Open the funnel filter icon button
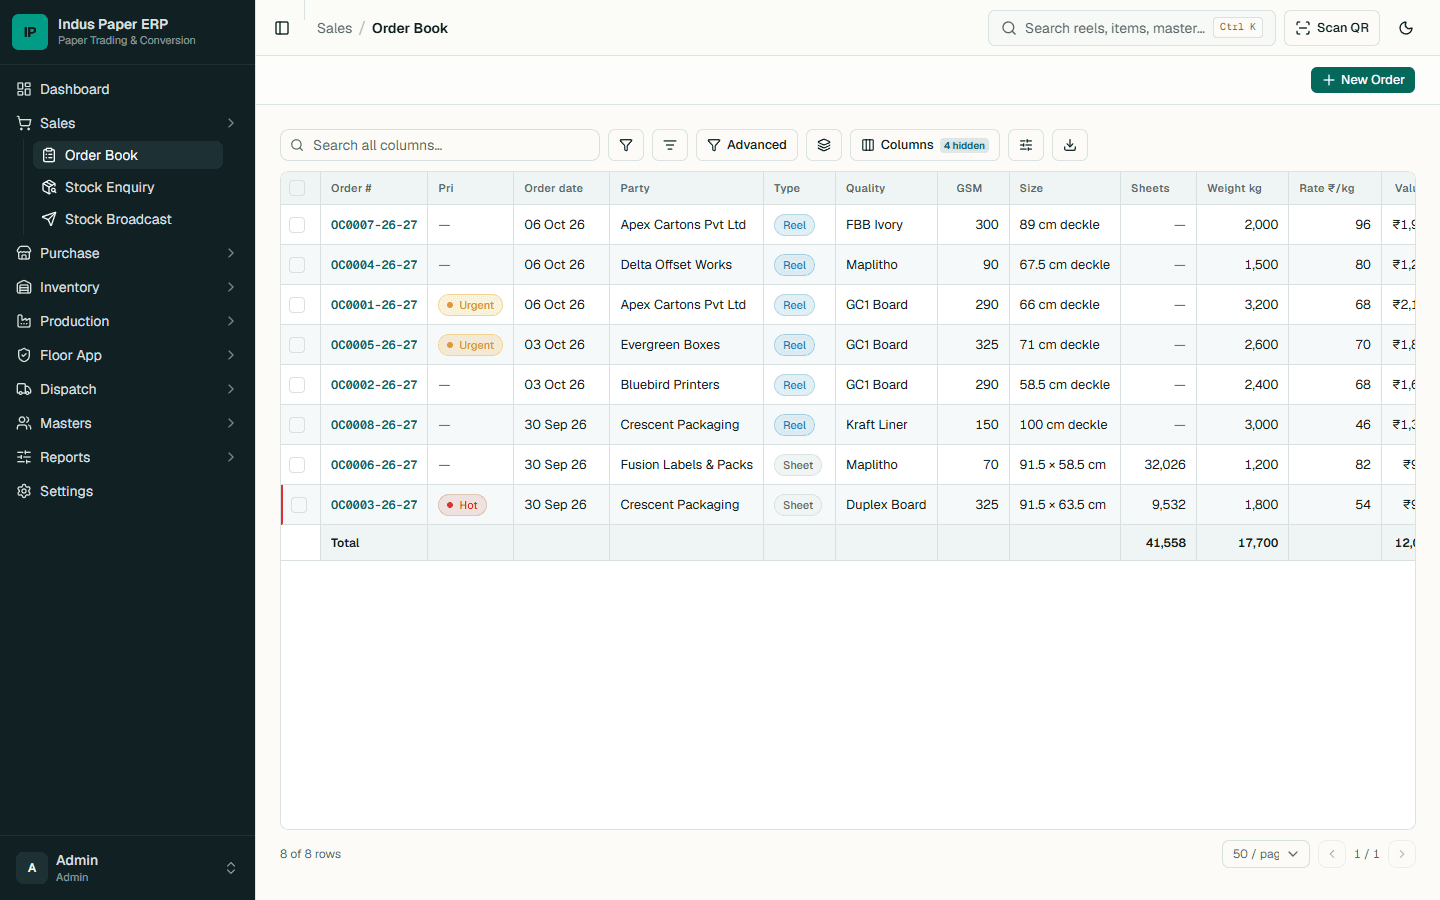Image resolution: width=1440 pixels, height=900 pixels. [626, 145]
